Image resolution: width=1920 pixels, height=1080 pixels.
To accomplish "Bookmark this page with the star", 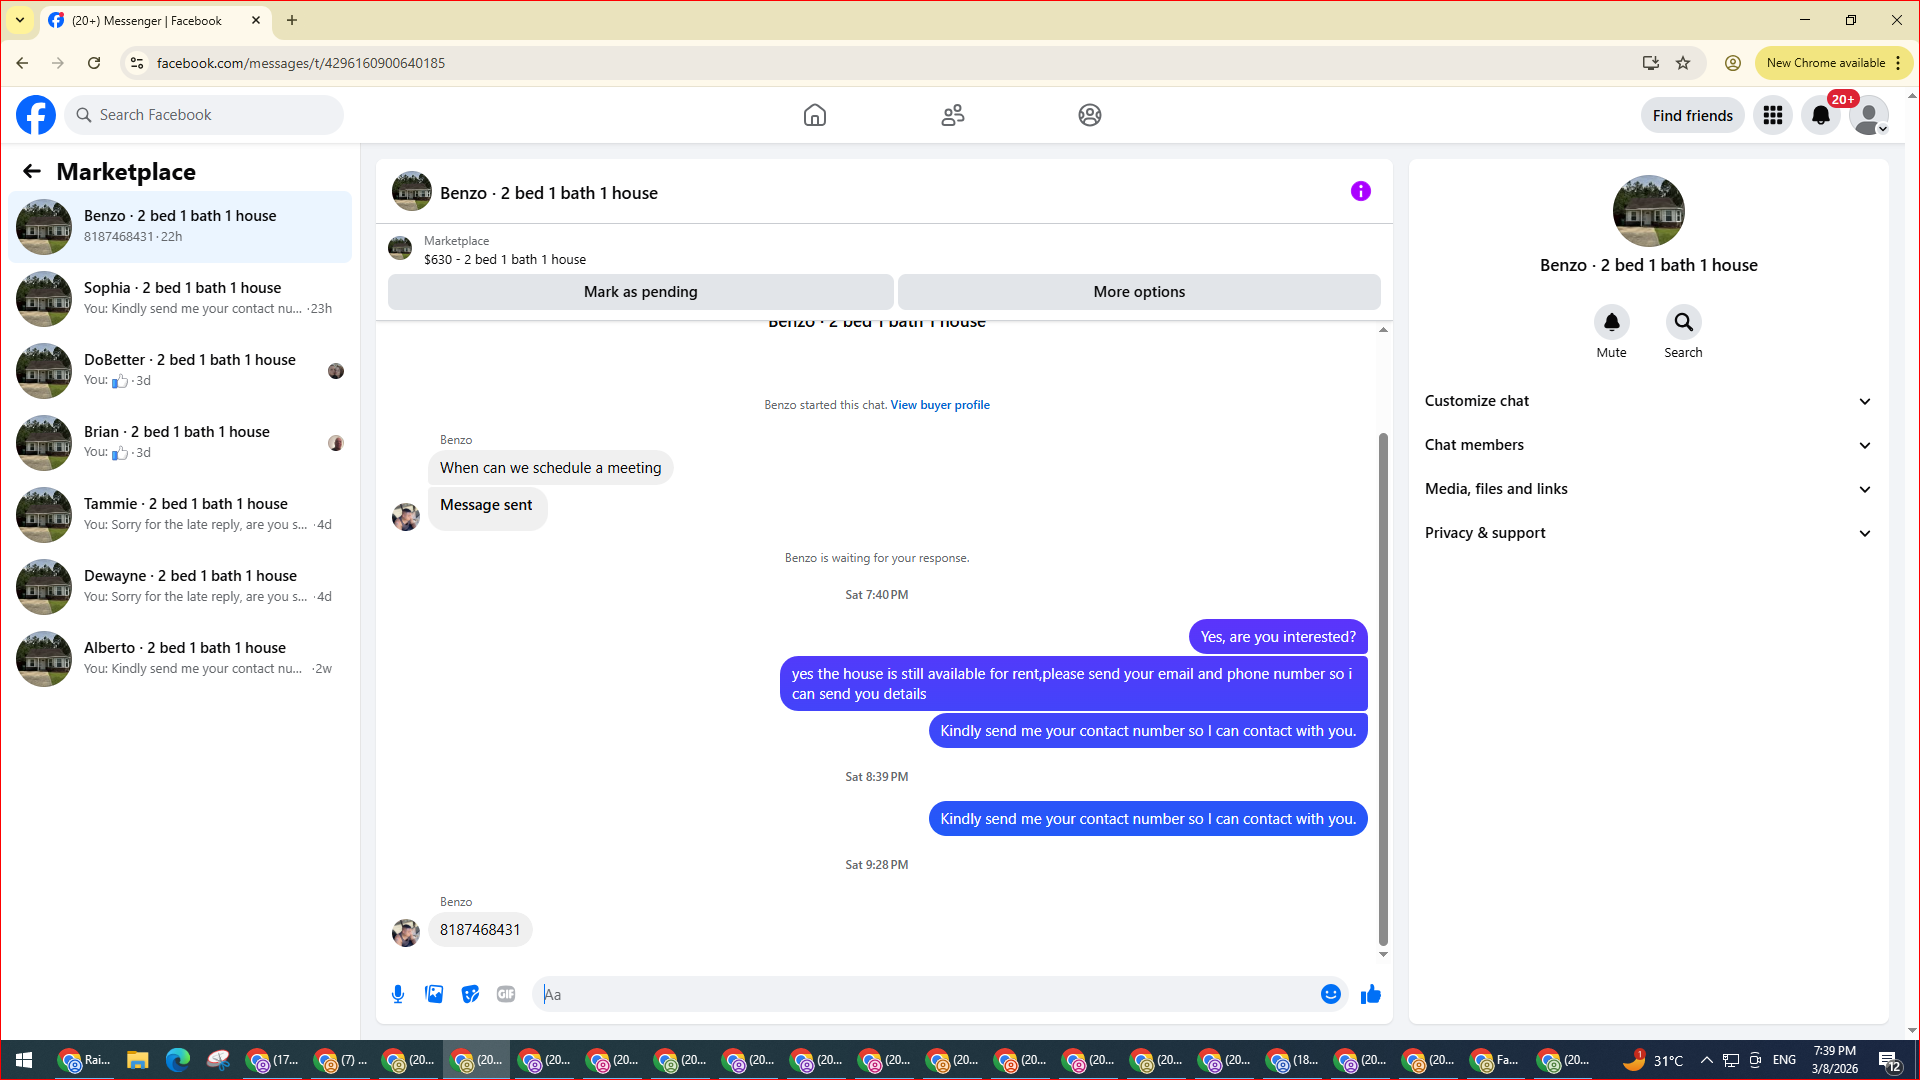I will [1683, 63].
